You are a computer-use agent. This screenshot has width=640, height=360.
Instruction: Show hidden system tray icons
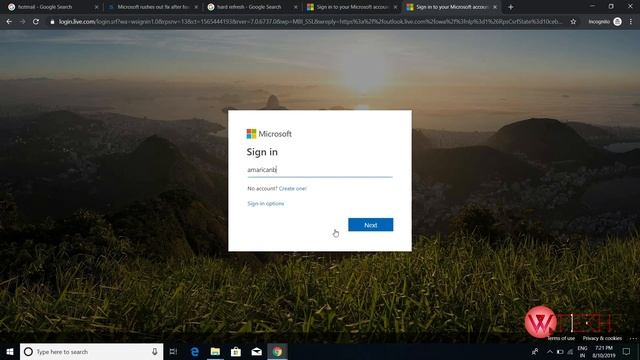pyautogui.click(x=550, y=351)
